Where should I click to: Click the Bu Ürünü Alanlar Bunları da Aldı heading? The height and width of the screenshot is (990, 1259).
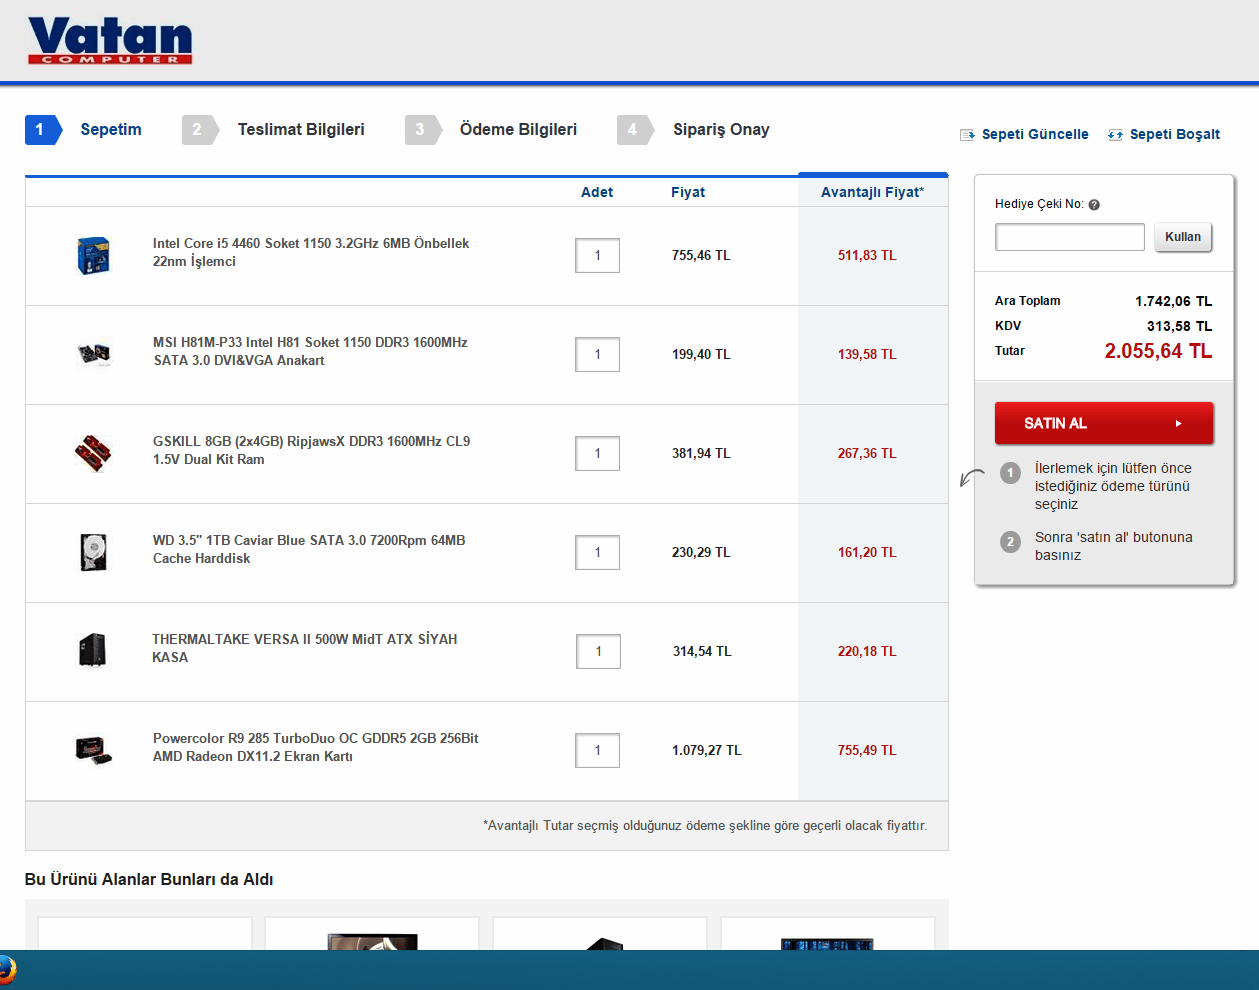coord(149,879)
